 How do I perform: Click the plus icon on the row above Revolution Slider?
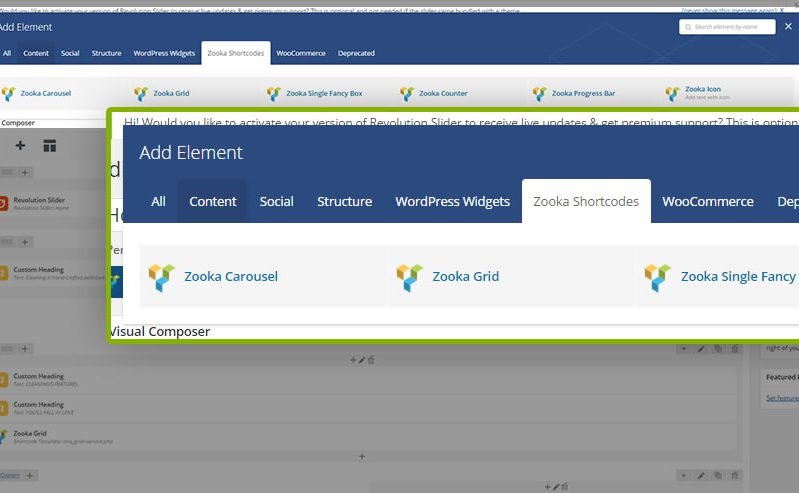(24, 172)
